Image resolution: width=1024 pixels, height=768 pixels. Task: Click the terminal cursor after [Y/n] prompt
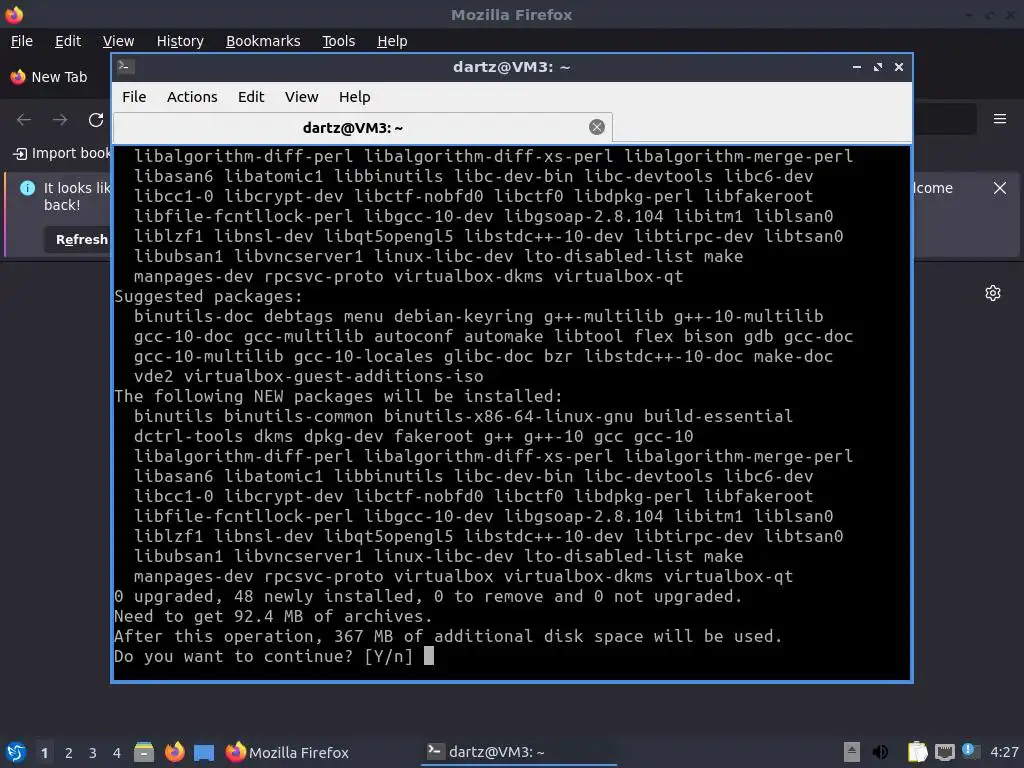click(428, 656)
